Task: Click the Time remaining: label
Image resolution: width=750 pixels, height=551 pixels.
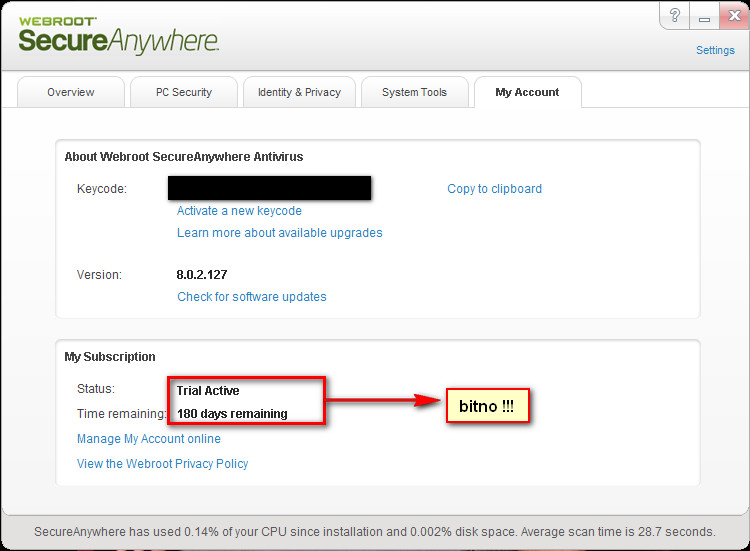Action: pyautogui.click(x=121, y=414)
